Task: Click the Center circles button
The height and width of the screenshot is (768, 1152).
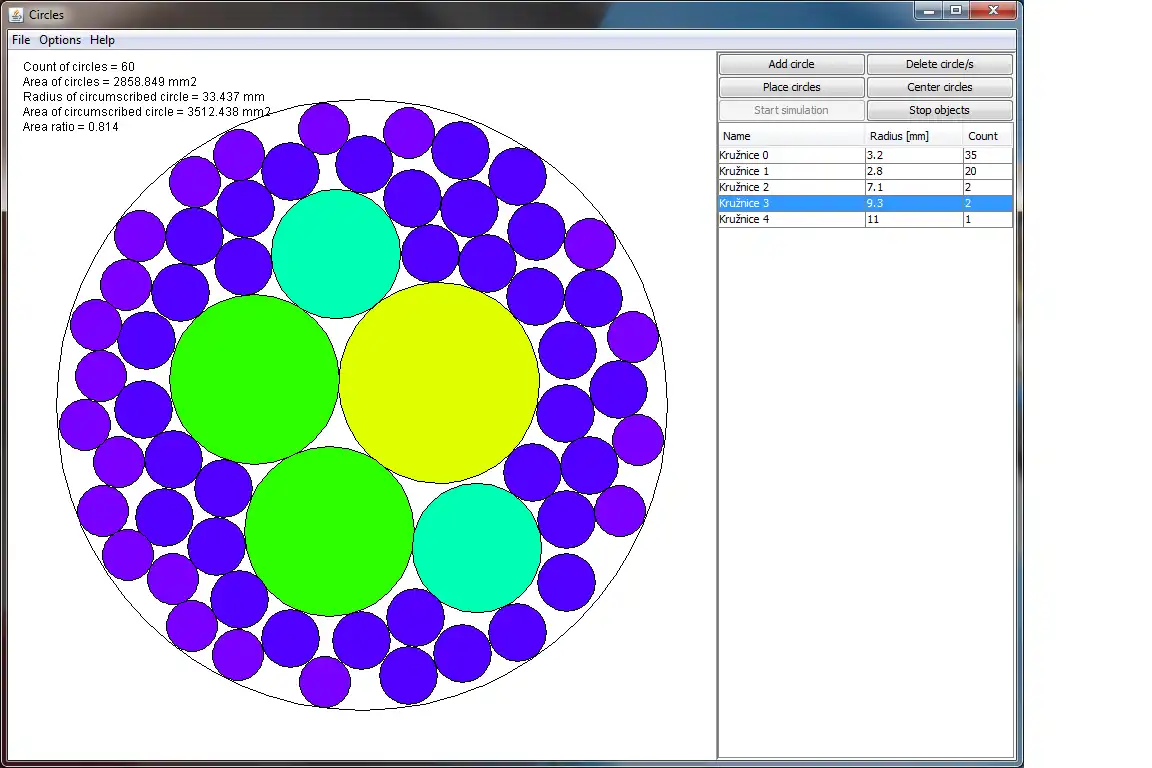Action: pyautogui.click(x=940, y=87)
